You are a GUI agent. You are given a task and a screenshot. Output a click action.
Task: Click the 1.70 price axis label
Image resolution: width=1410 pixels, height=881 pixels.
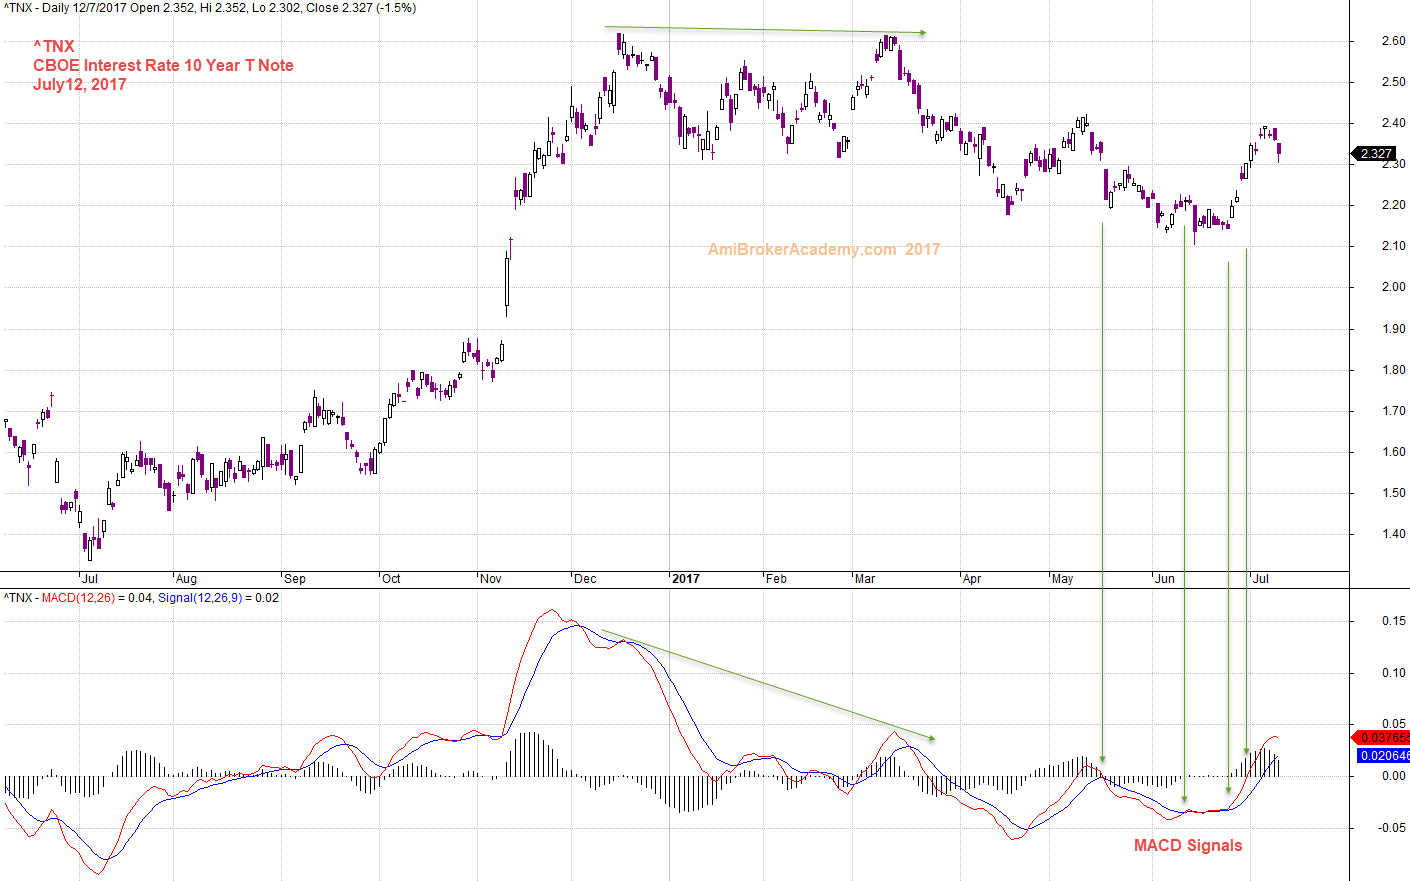(1393, 411)
